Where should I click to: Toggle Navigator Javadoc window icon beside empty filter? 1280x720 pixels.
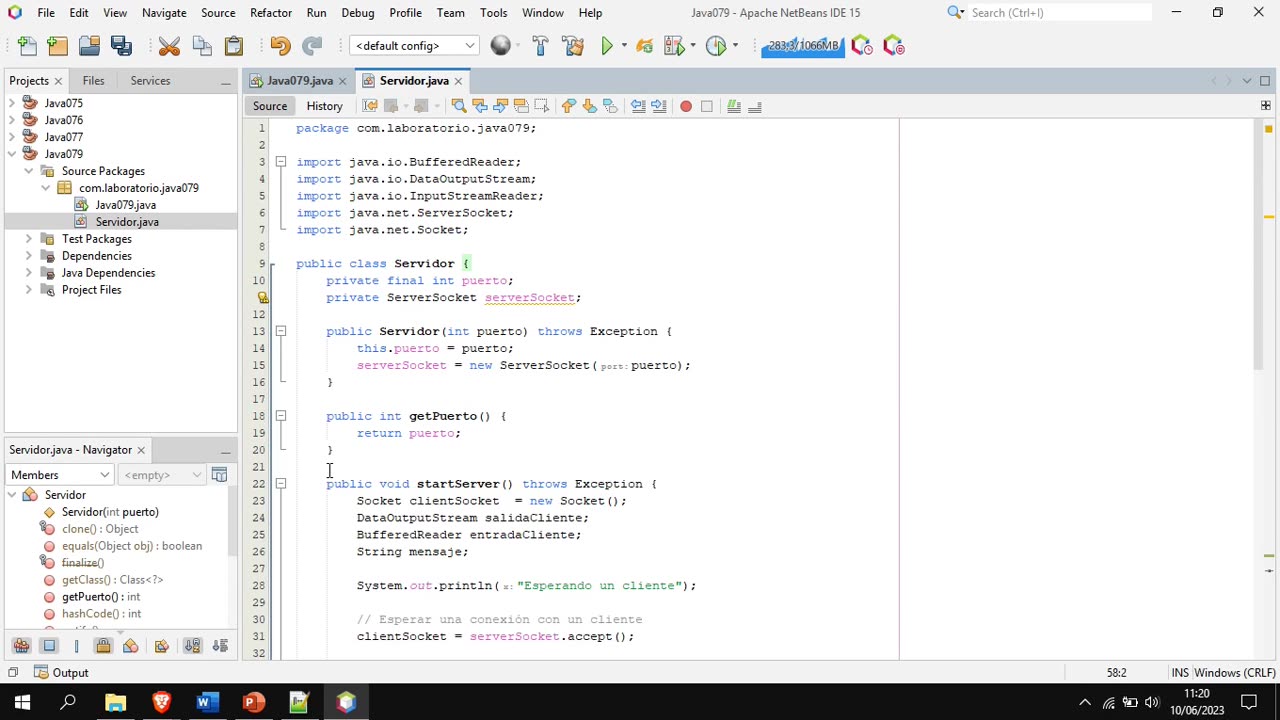pos(219,475)
